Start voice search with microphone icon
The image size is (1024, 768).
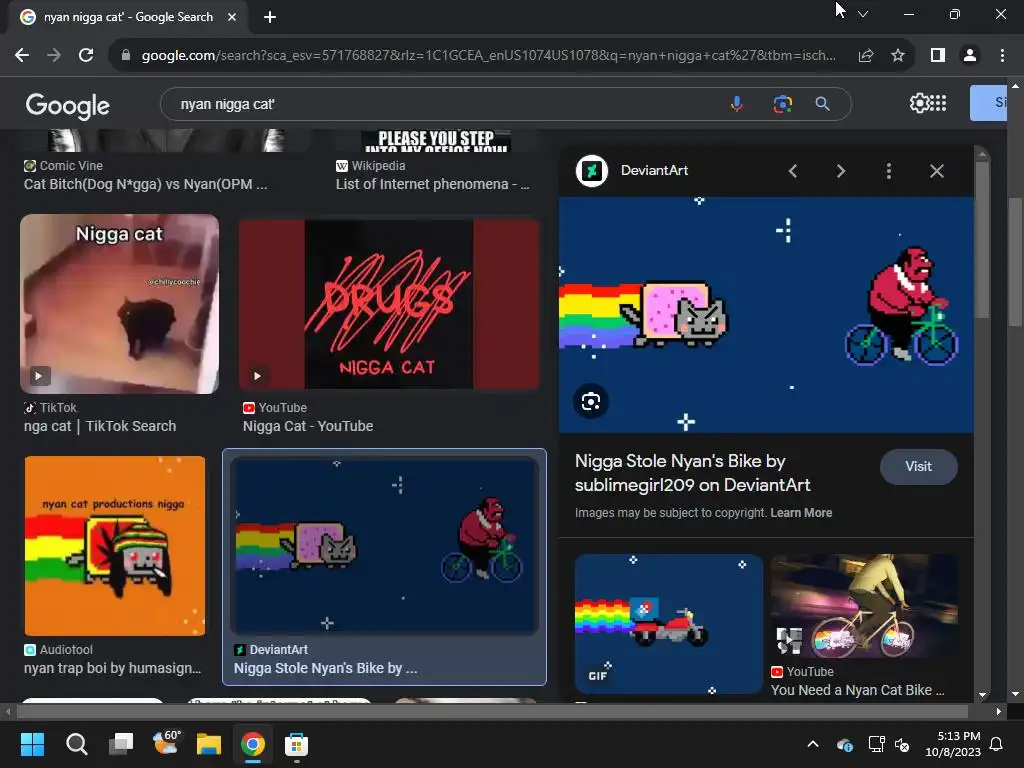[x=737, y=104]
